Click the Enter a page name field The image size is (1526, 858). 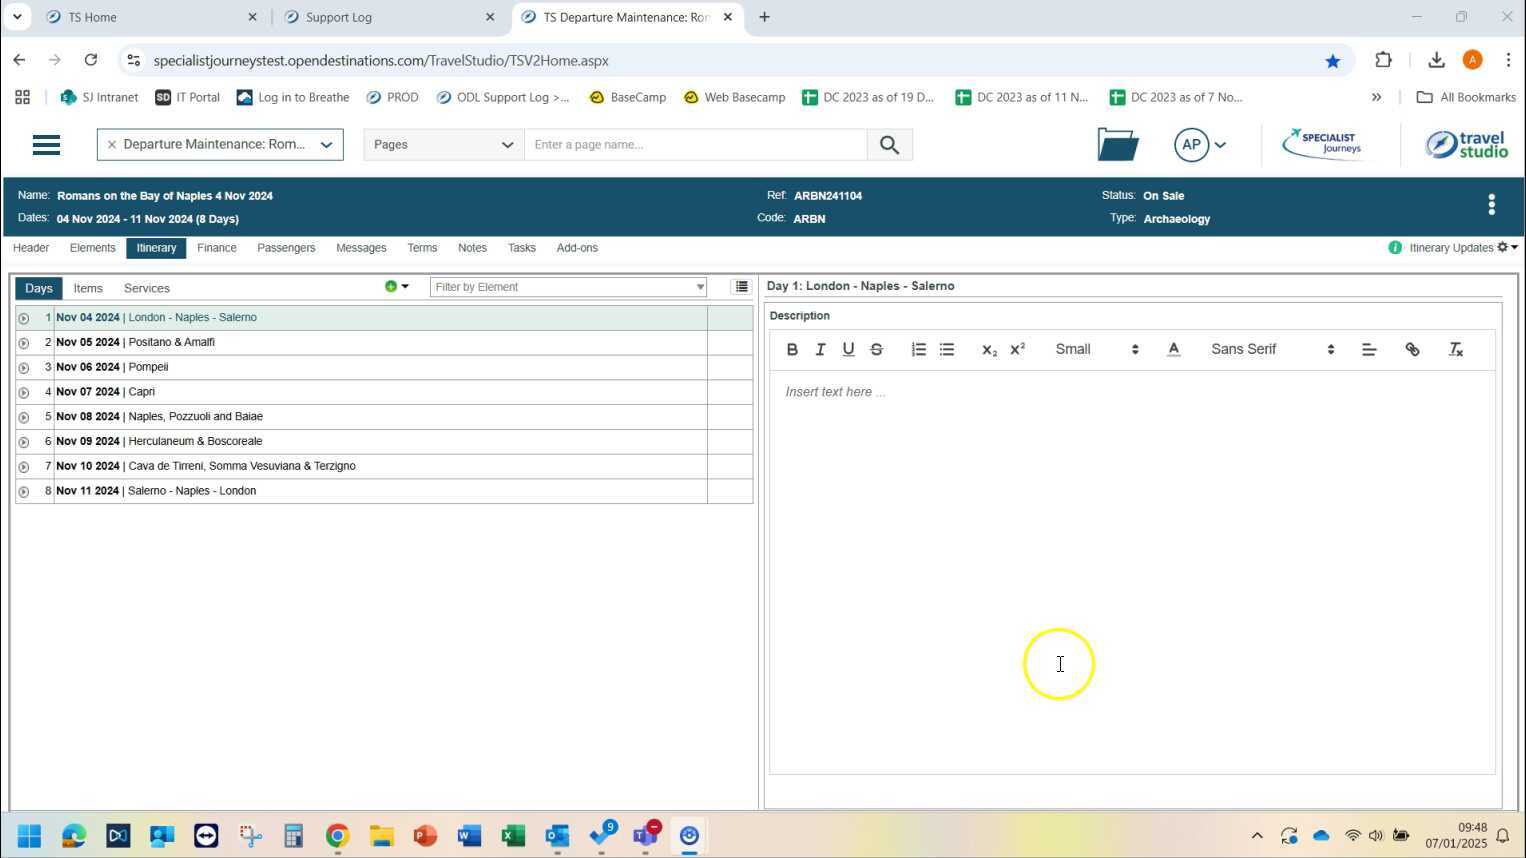[x=695, y=145]
